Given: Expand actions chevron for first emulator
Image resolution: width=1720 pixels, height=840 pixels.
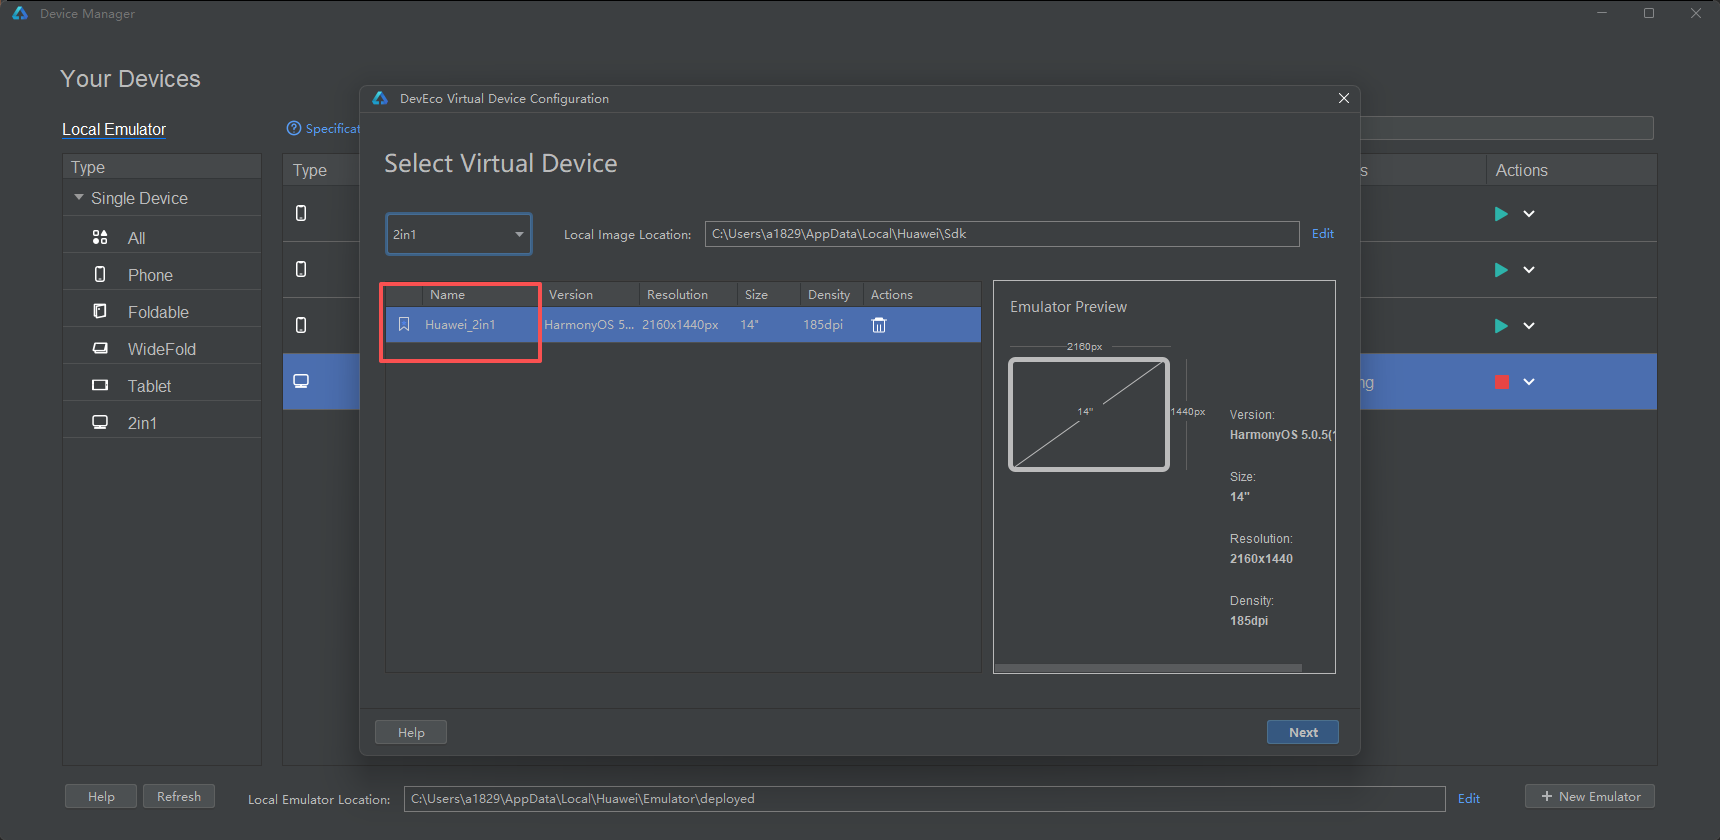Looking at the screenshot, I should coord(1529,214).
